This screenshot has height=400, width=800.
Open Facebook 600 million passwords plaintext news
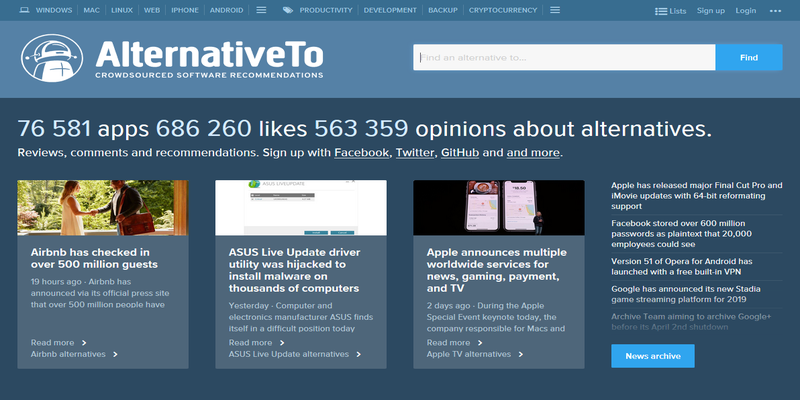coord(682,234)
